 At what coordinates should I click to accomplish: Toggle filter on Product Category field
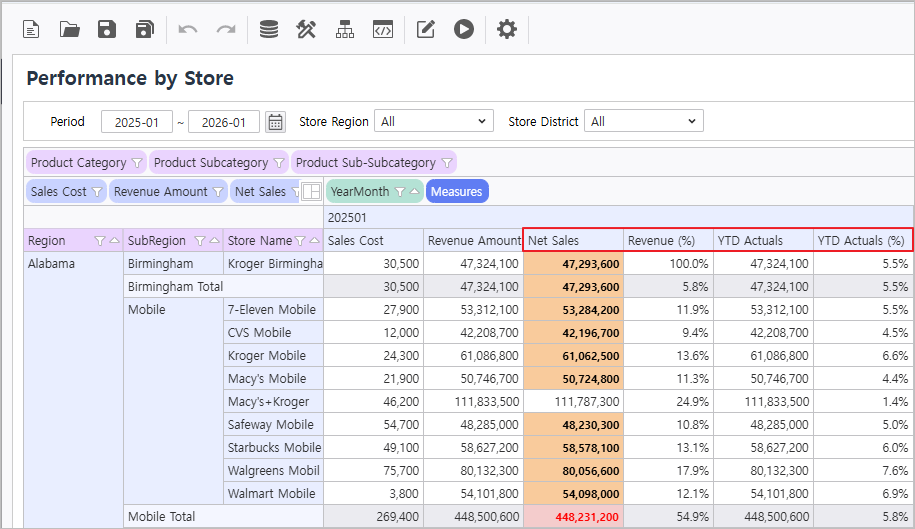137,163
